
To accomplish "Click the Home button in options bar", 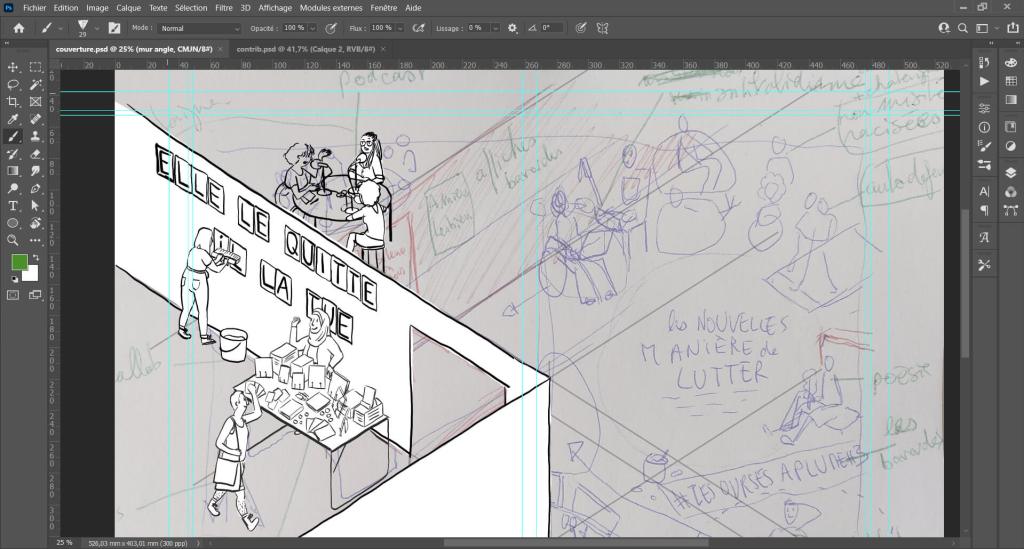I will coord(18,28).
